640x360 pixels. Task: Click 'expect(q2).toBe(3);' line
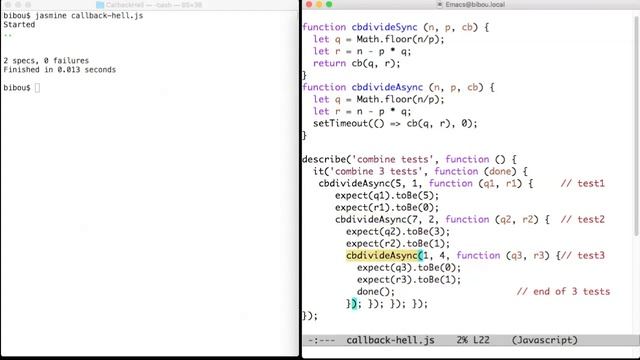click(x=398, y=231)
